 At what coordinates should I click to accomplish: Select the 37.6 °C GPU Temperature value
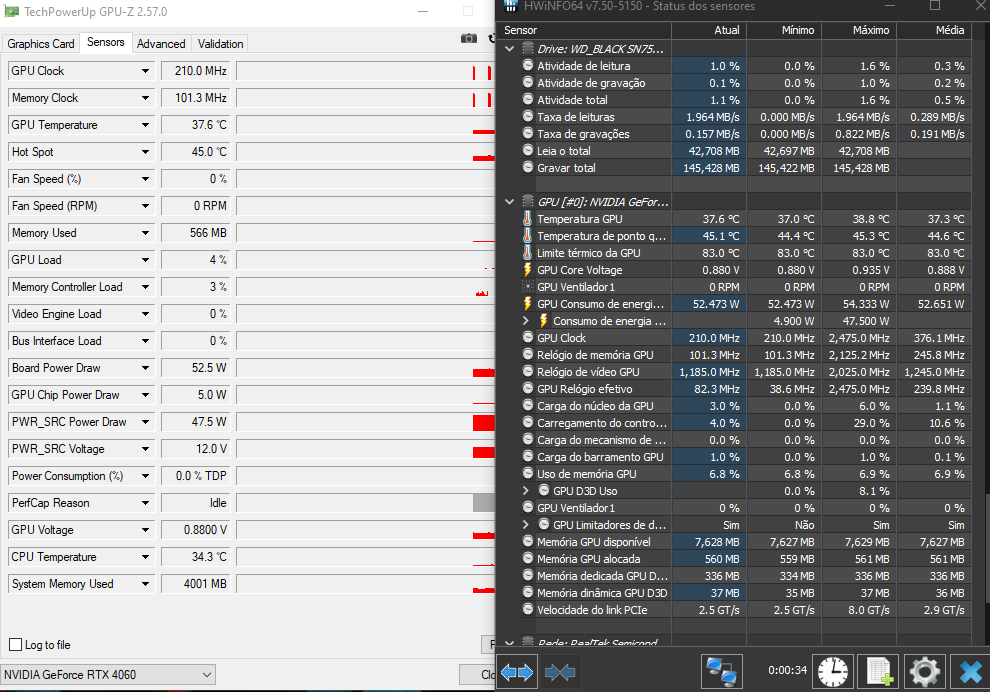coord(195,125)
